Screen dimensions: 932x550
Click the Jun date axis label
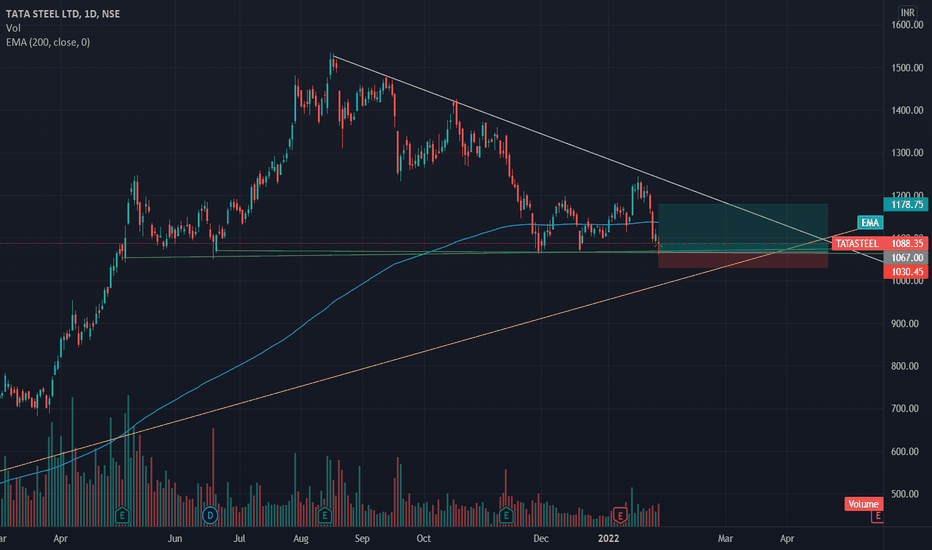click(175, 539)
